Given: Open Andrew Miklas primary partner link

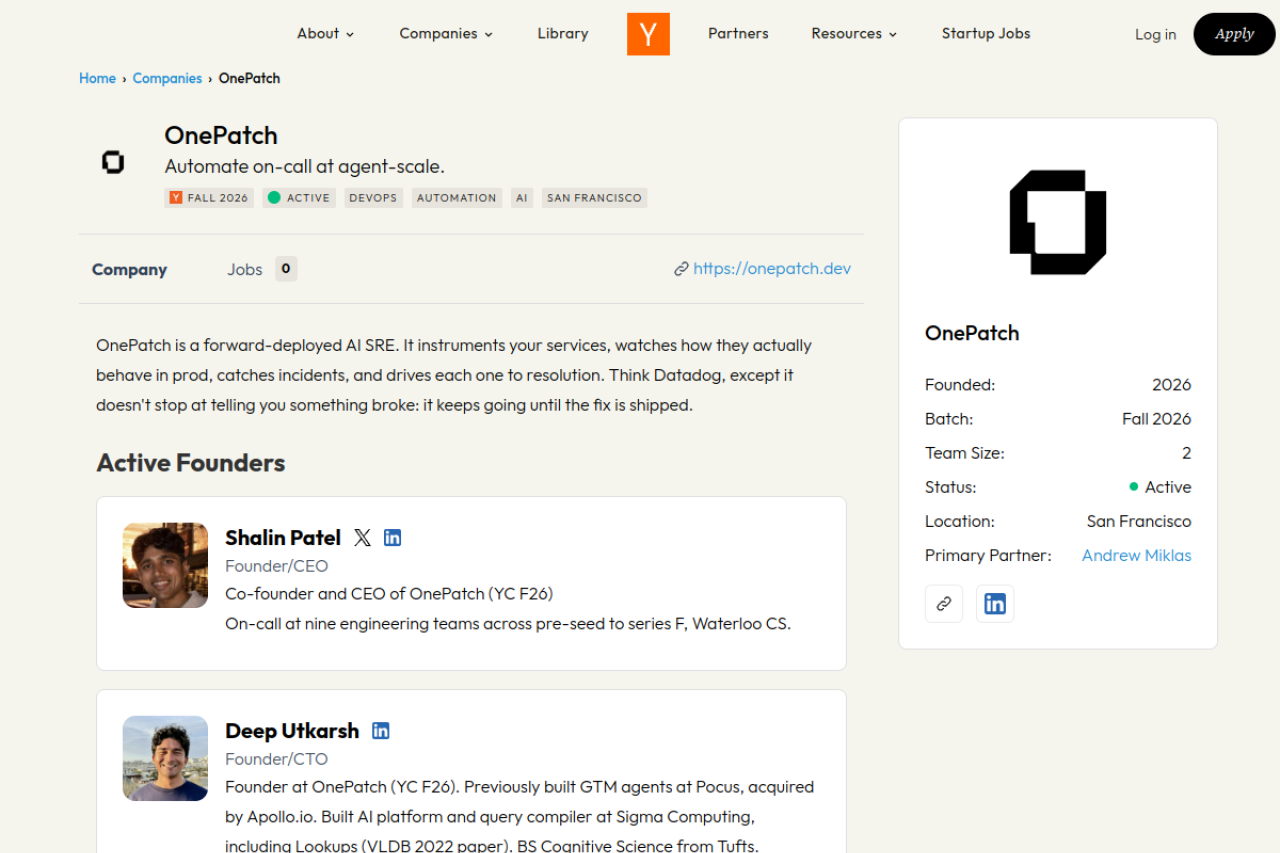Looking at the screenshot, I should tap(1136, 556).
